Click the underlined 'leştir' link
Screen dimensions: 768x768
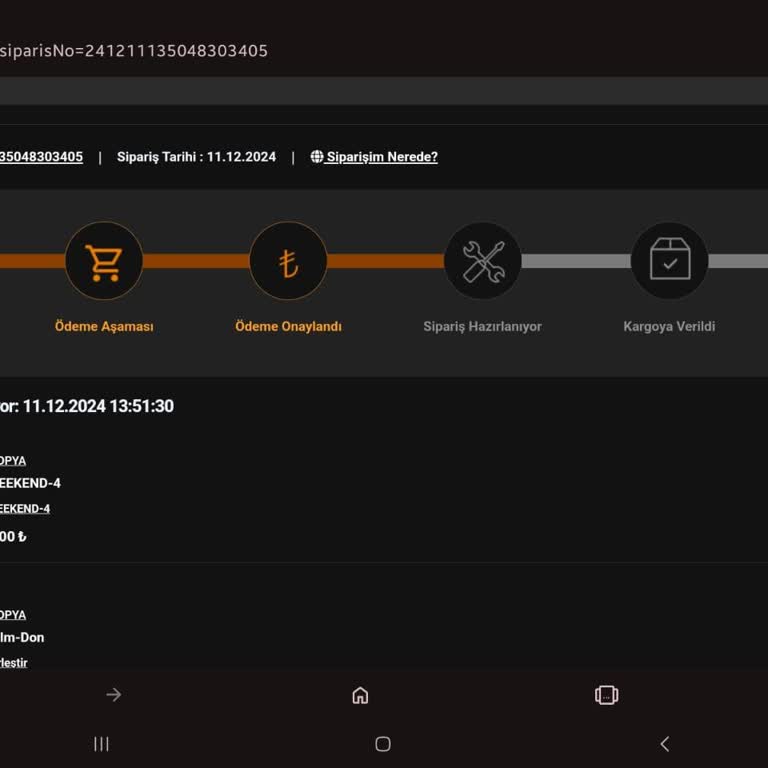14,663
